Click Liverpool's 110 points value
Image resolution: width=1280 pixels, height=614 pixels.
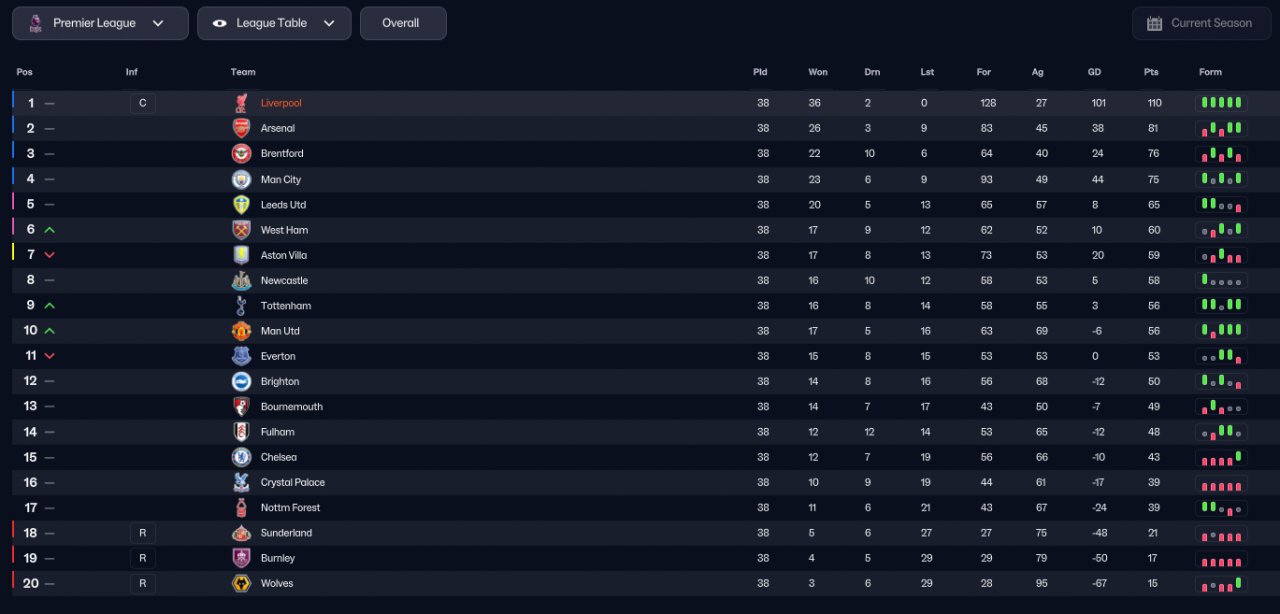coord(1155,103)
